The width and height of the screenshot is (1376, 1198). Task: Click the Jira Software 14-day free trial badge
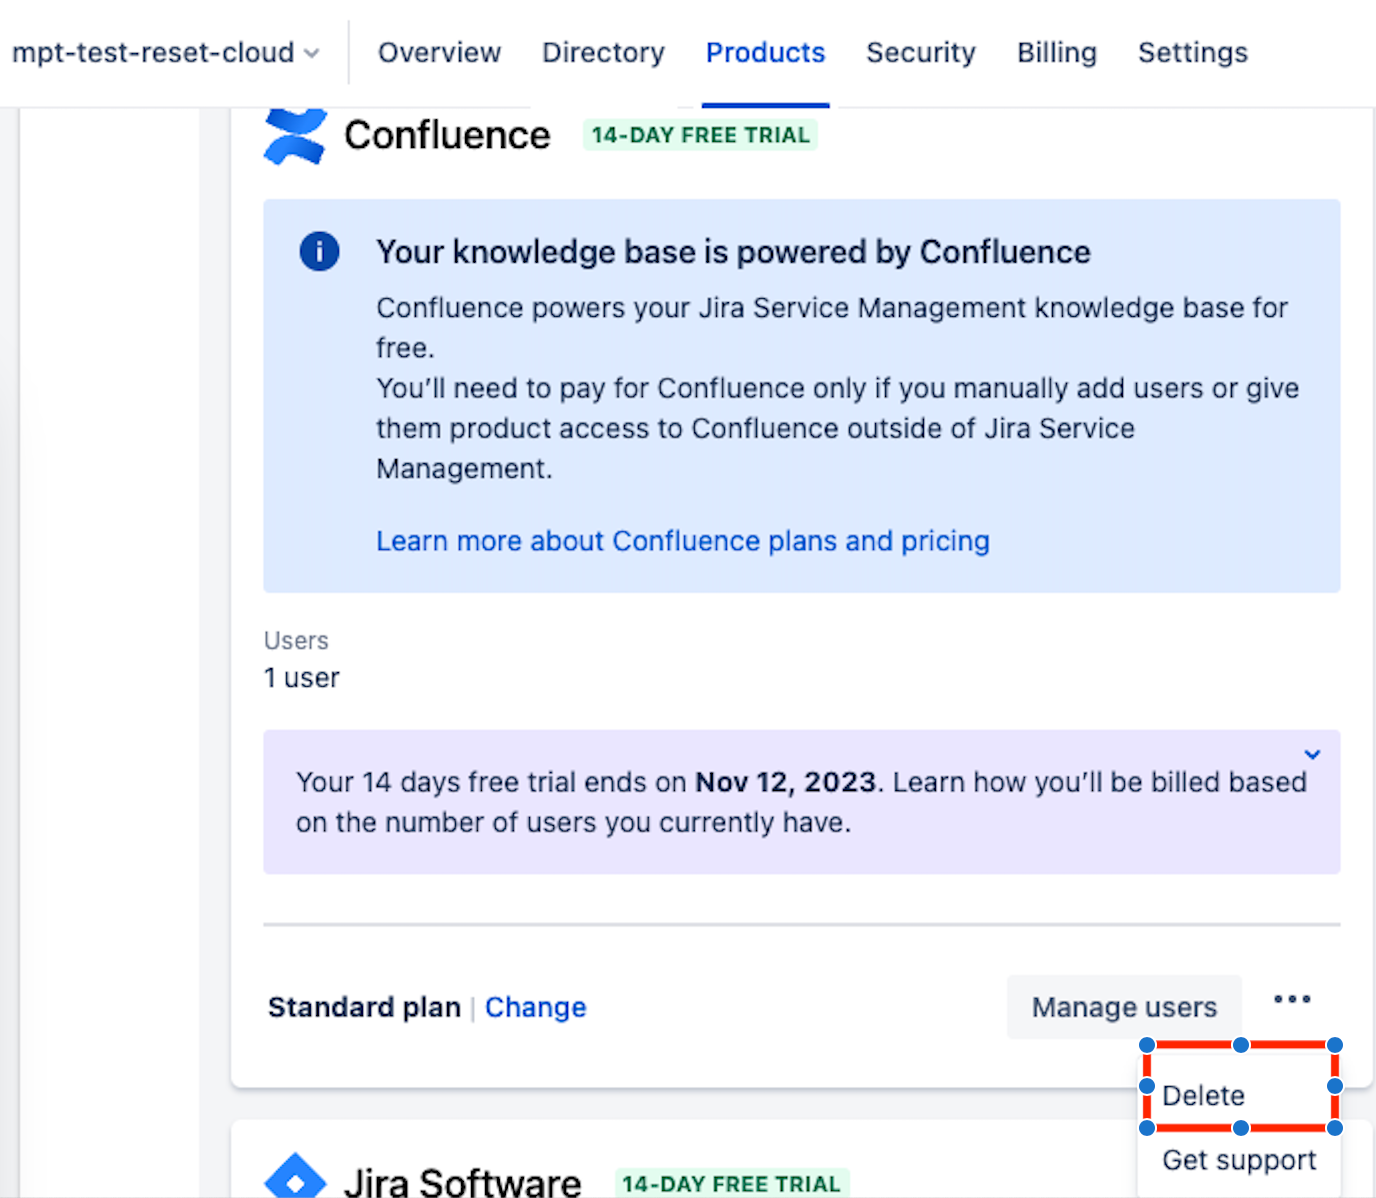click(731, 1184)
